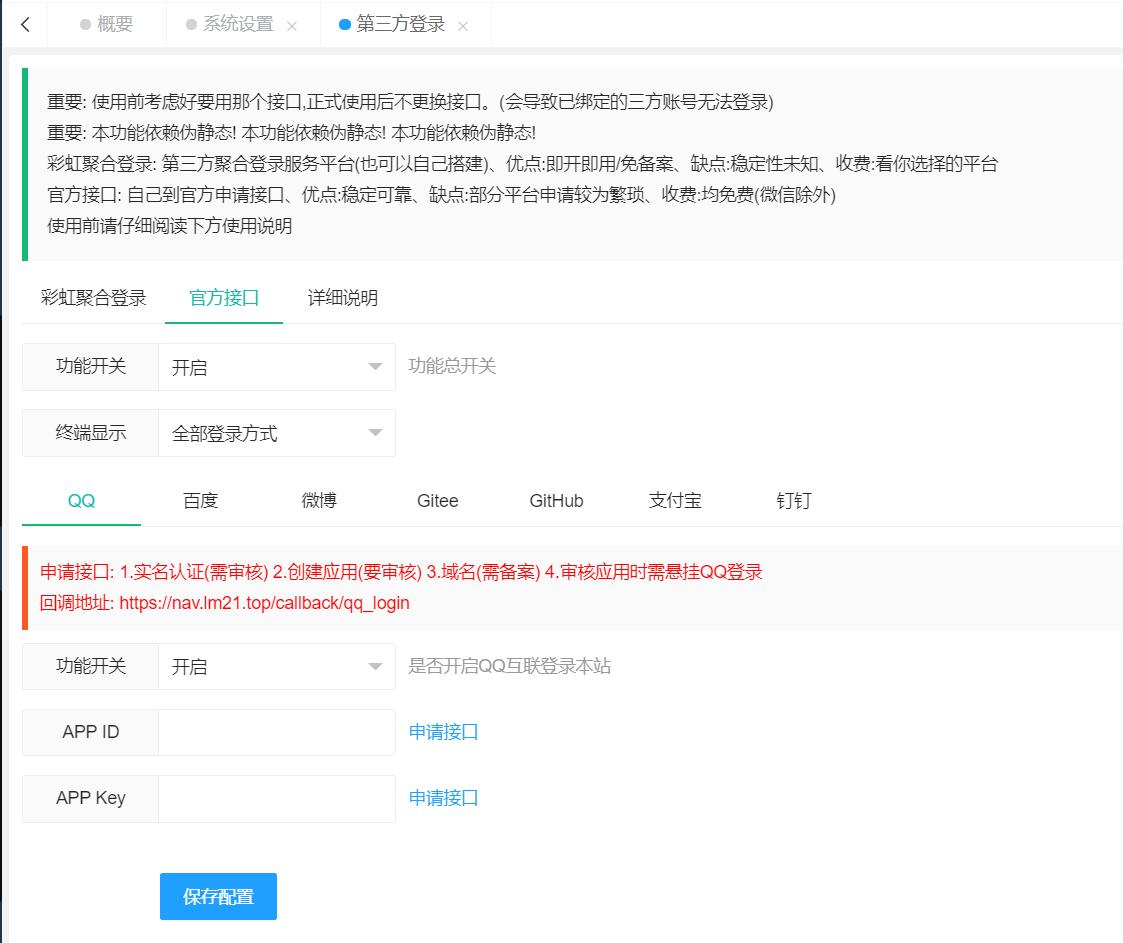1123x943 pixels.
Task: Close the 第三方登录 tab
Action: point(463,26)
